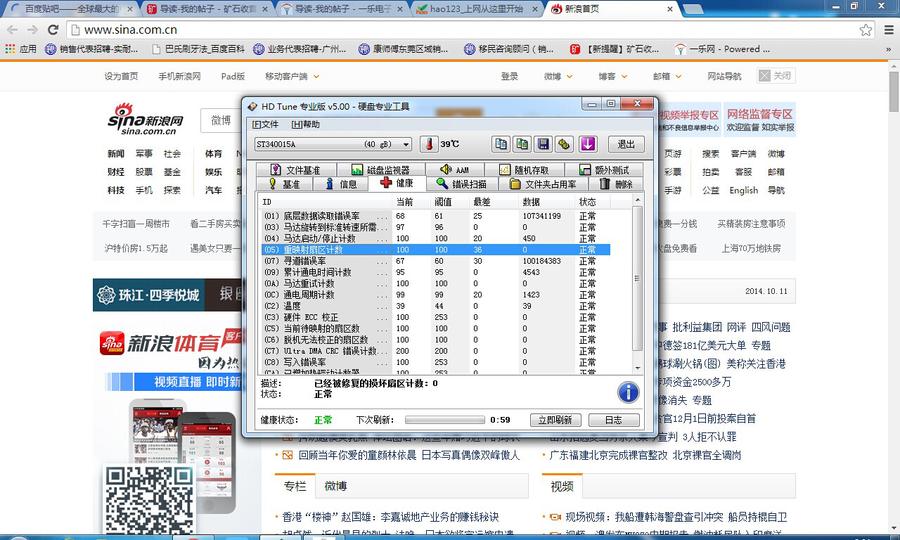Switch to the 错误扫描 tab
The image size is (900, 540).
pos(461,184)
